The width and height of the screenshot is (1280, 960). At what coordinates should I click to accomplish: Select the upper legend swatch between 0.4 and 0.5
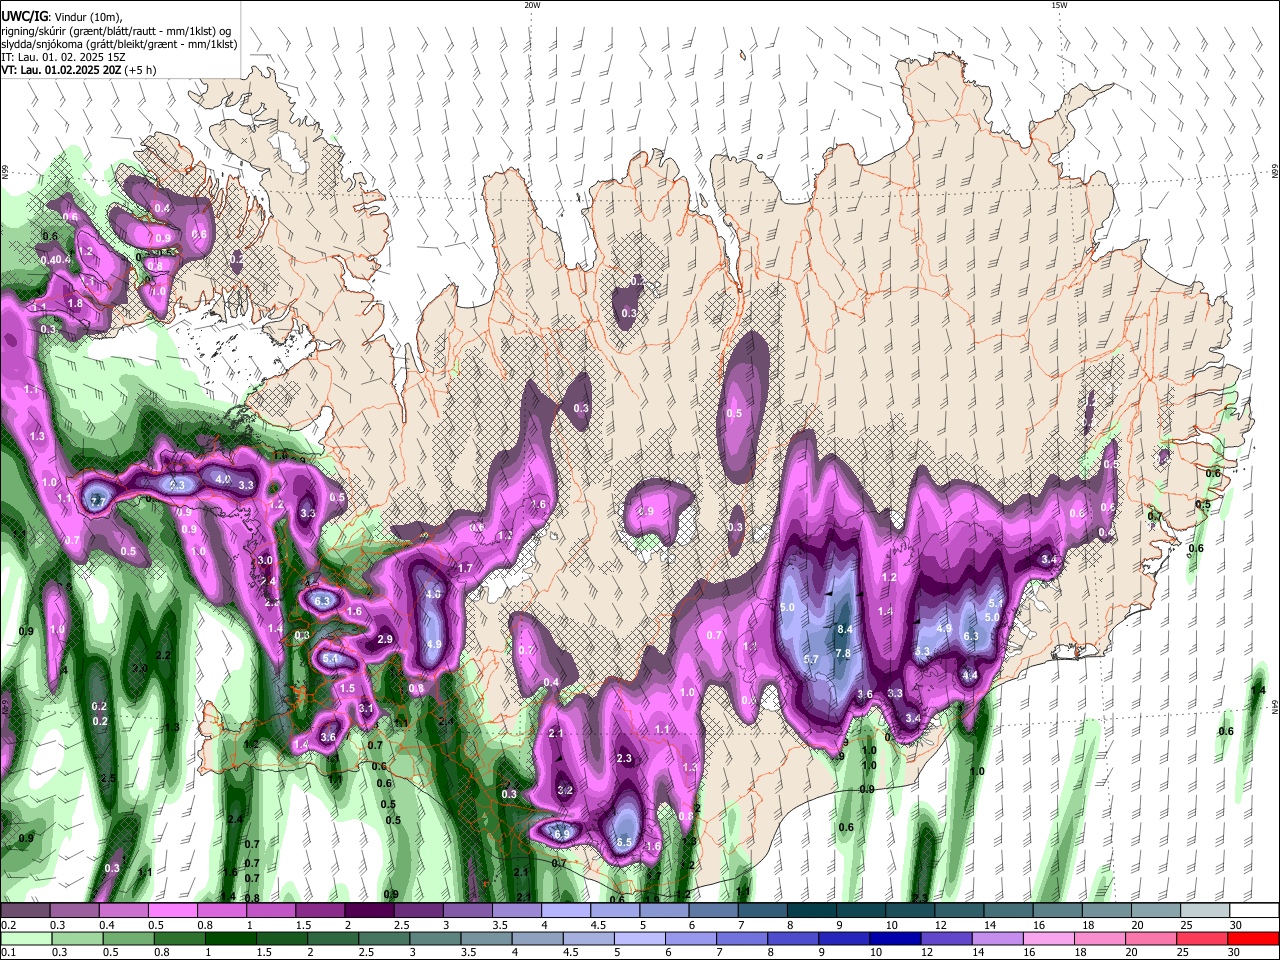pyautogui.click(x=123, y=911)
